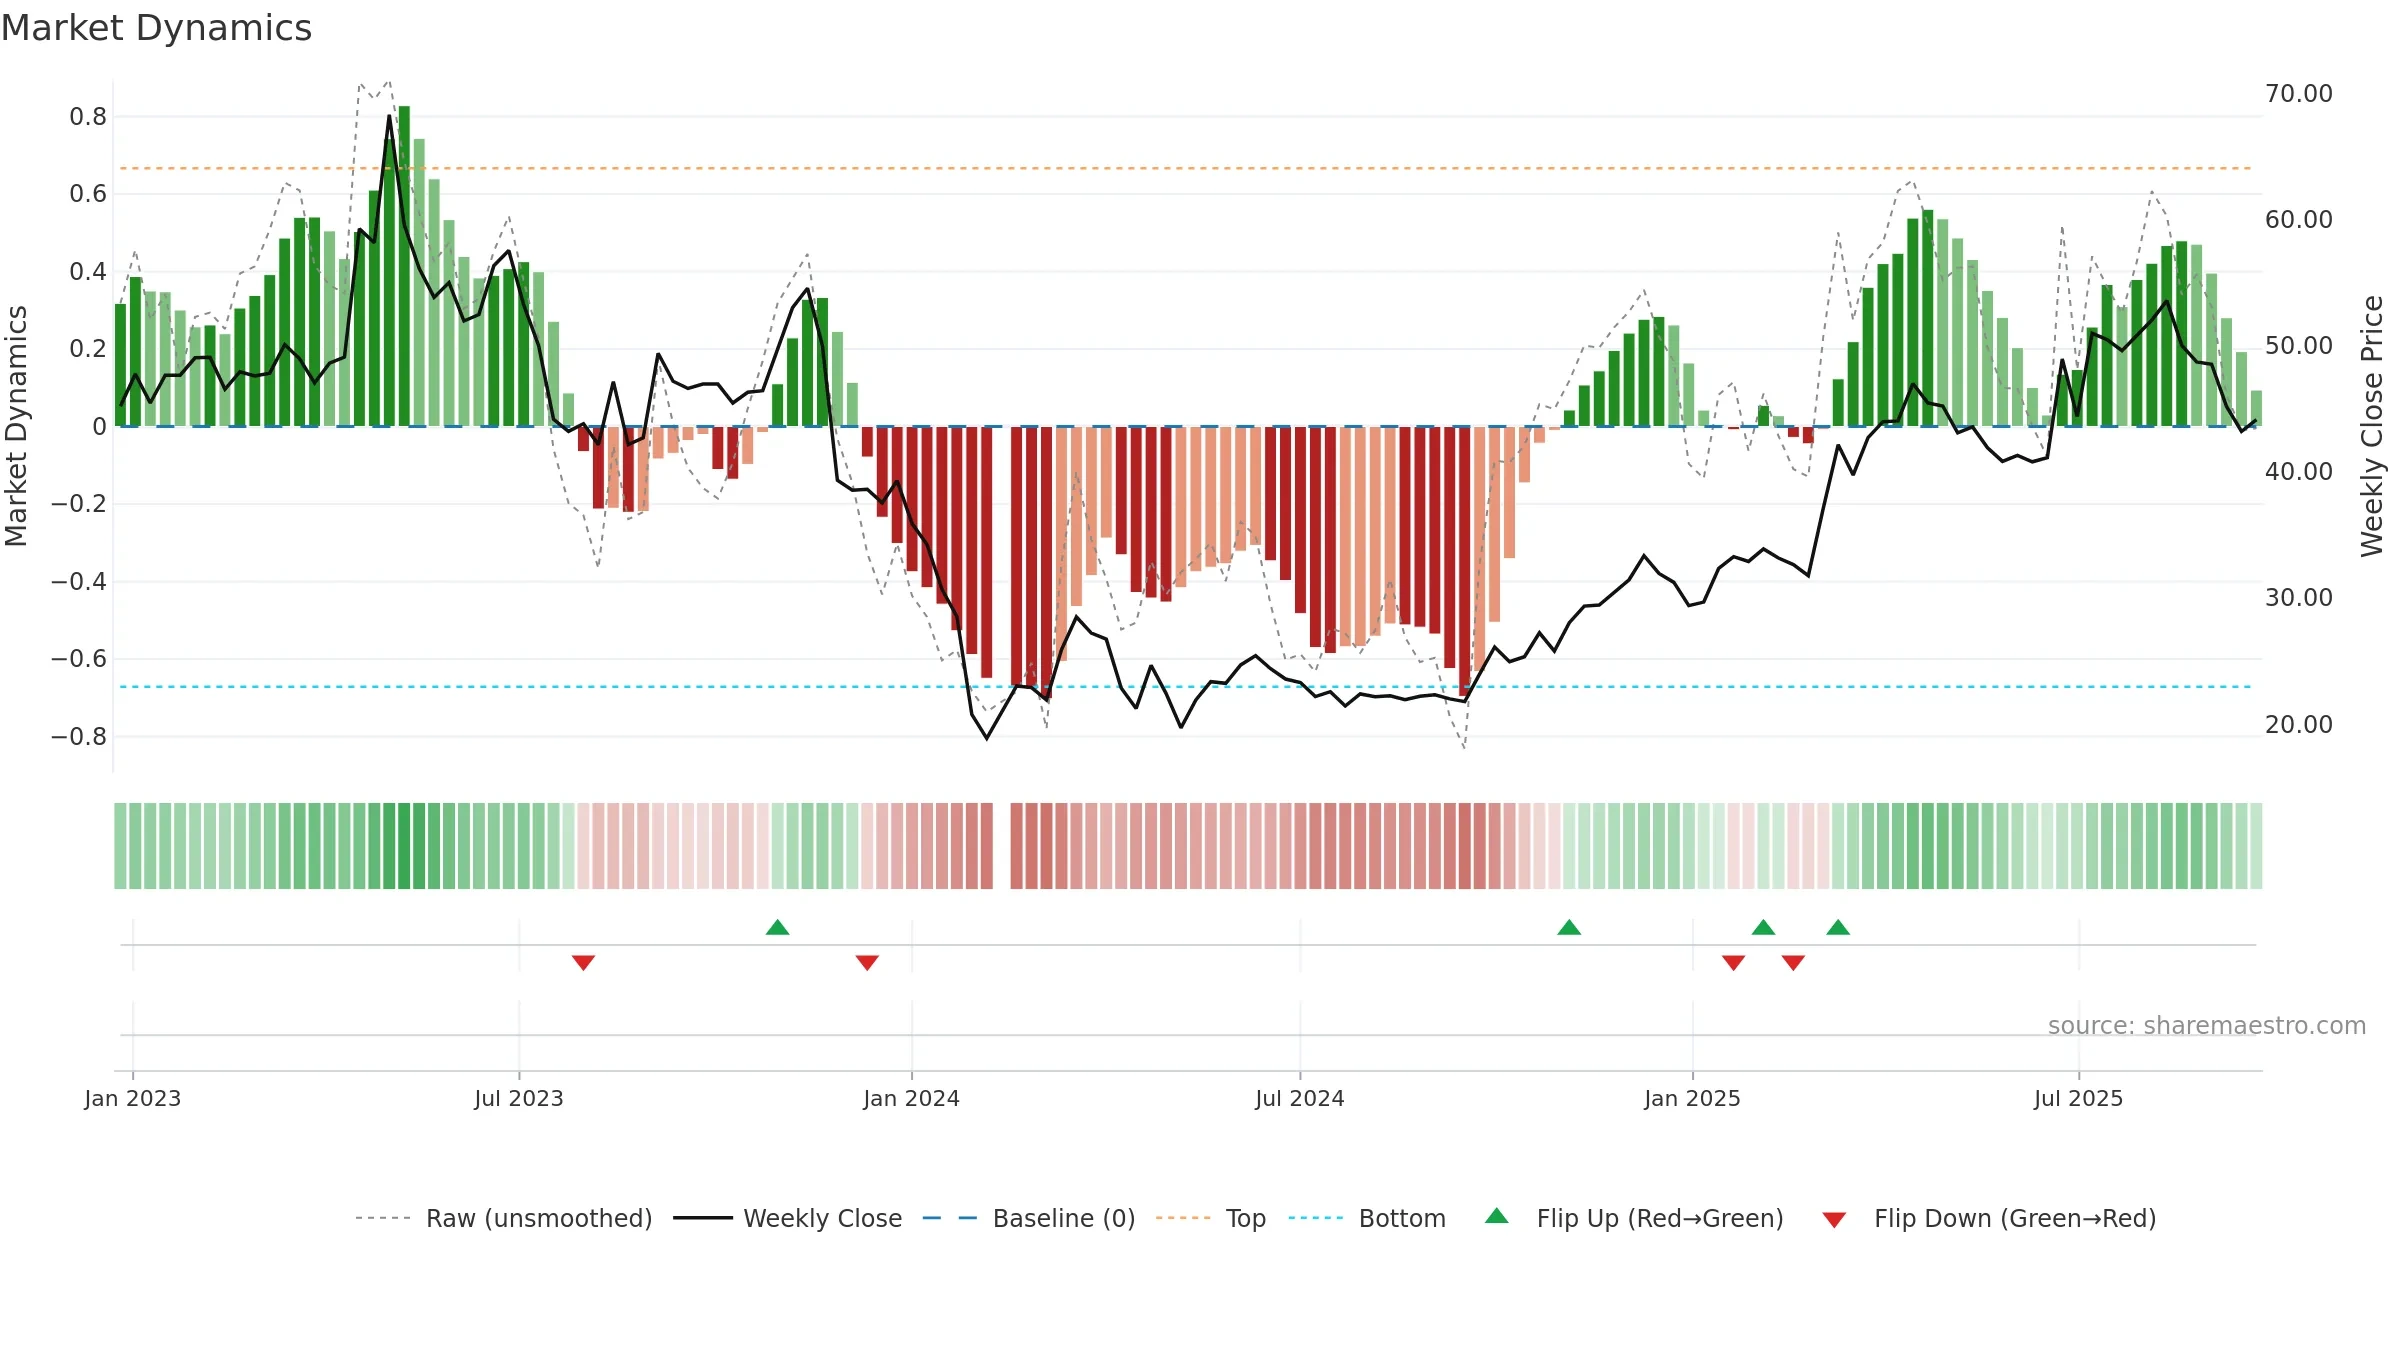2400x1350 pixels.
Task: Click the 60.00 price axis value
Action: point(2299,219)
